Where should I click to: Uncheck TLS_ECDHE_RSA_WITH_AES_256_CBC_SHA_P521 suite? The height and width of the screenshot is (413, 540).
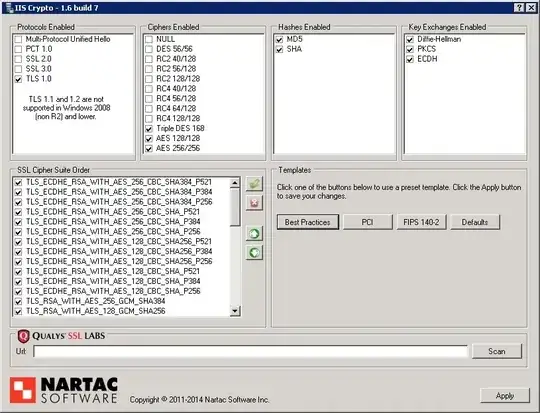click(x=18, y=212)
